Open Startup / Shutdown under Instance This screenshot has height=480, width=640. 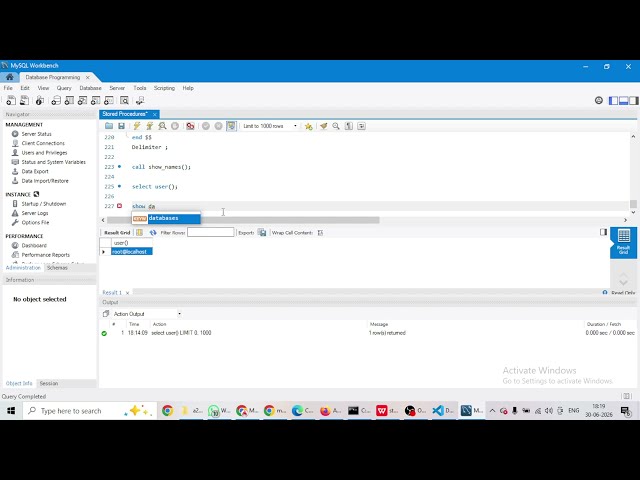pos(44,204)
